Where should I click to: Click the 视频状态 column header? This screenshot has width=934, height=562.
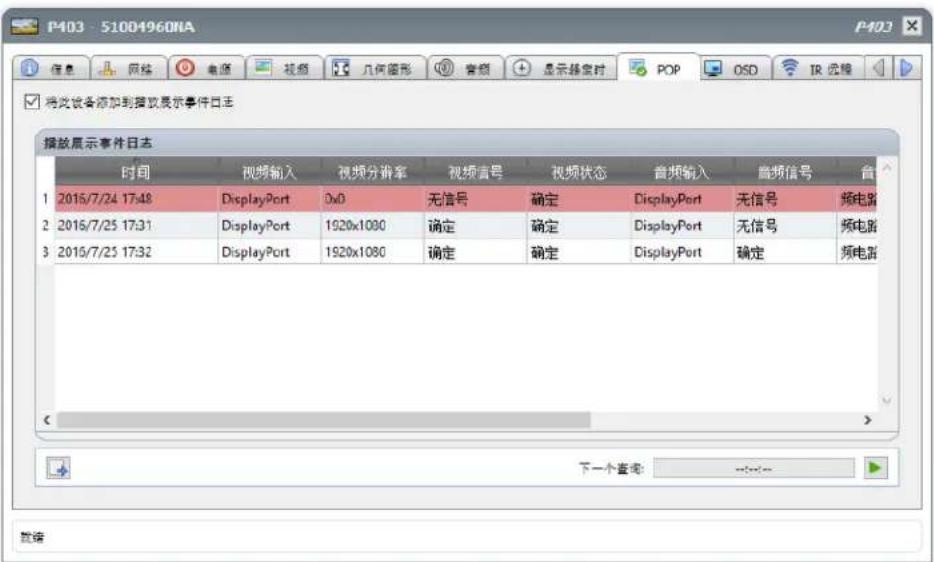tap(578, 172)
